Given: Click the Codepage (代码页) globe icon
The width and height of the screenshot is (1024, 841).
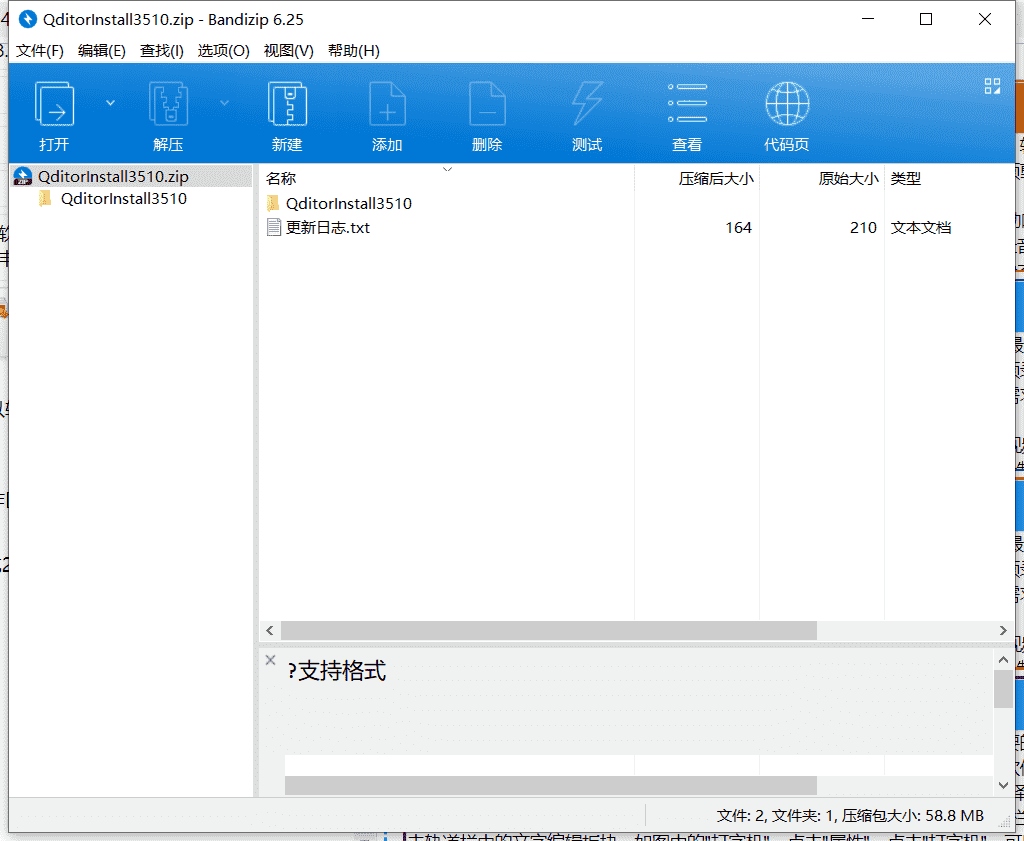Looking at the screenshot, I should coord(787,104).
